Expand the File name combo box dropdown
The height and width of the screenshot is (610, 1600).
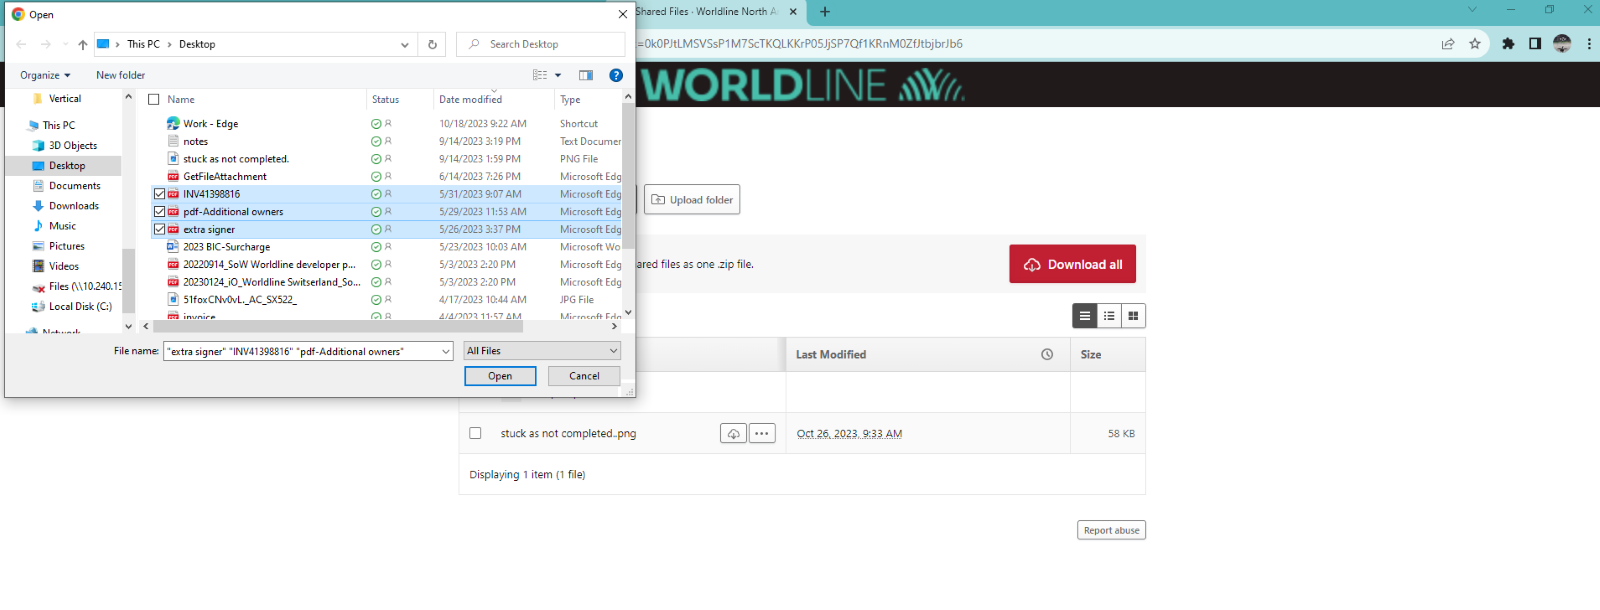[x=445, y=351]
